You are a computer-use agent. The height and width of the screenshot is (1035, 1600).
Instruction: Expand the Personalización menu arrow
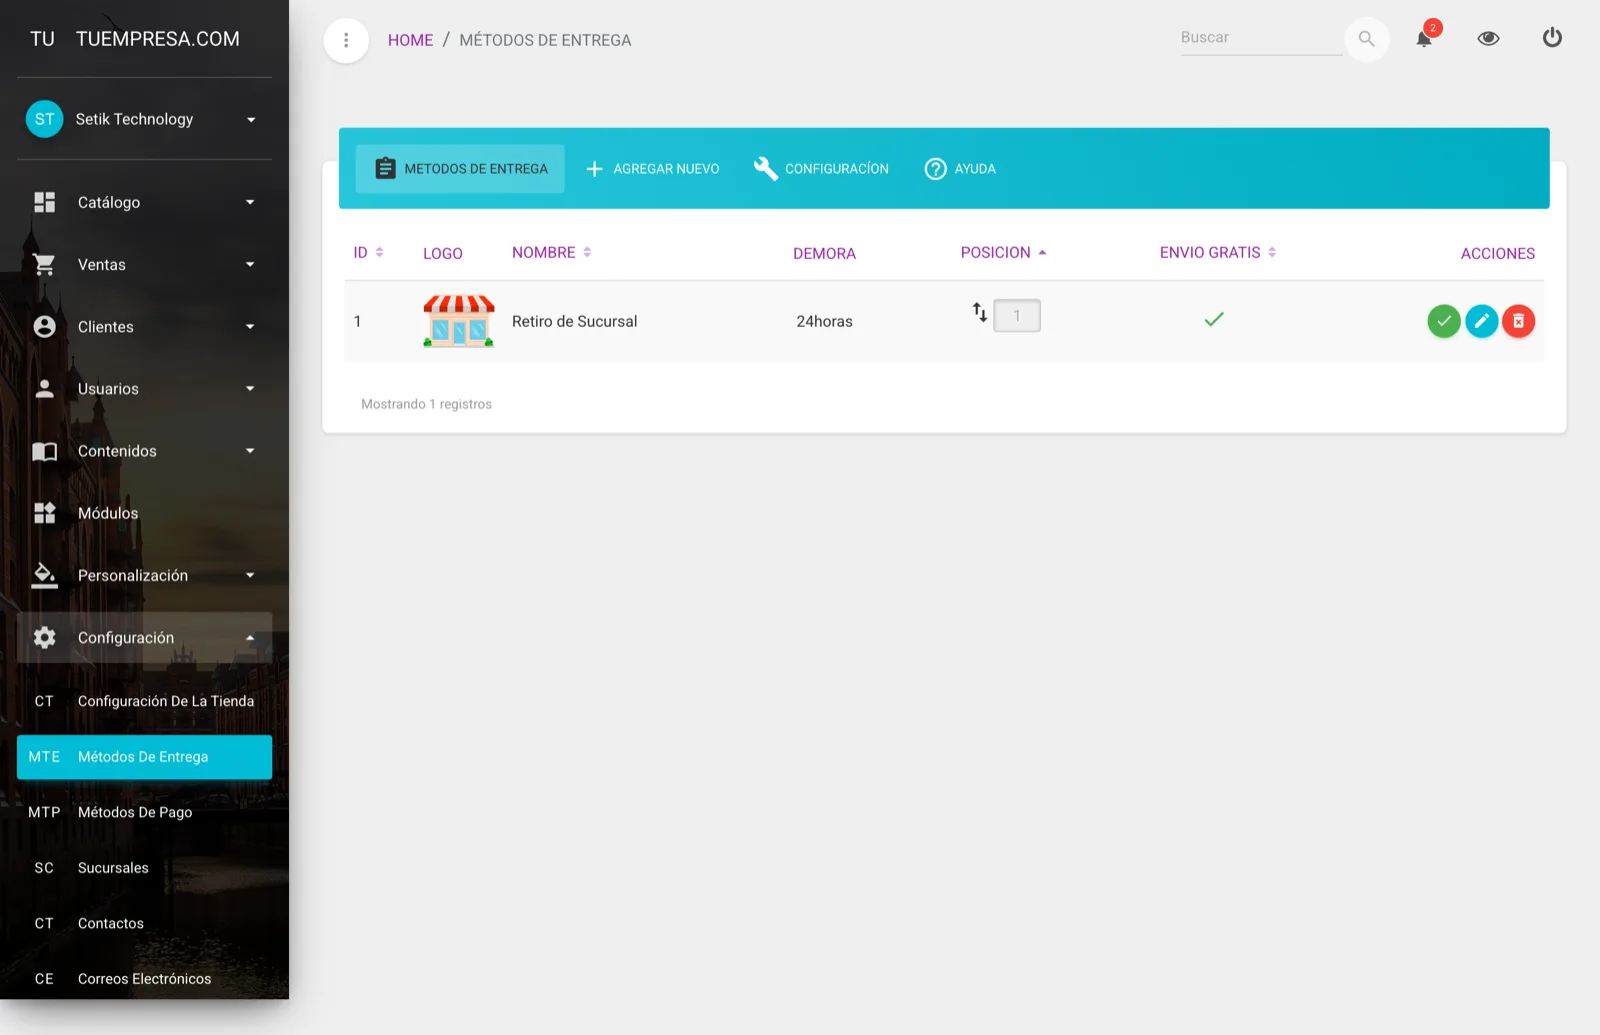(250, 575)
